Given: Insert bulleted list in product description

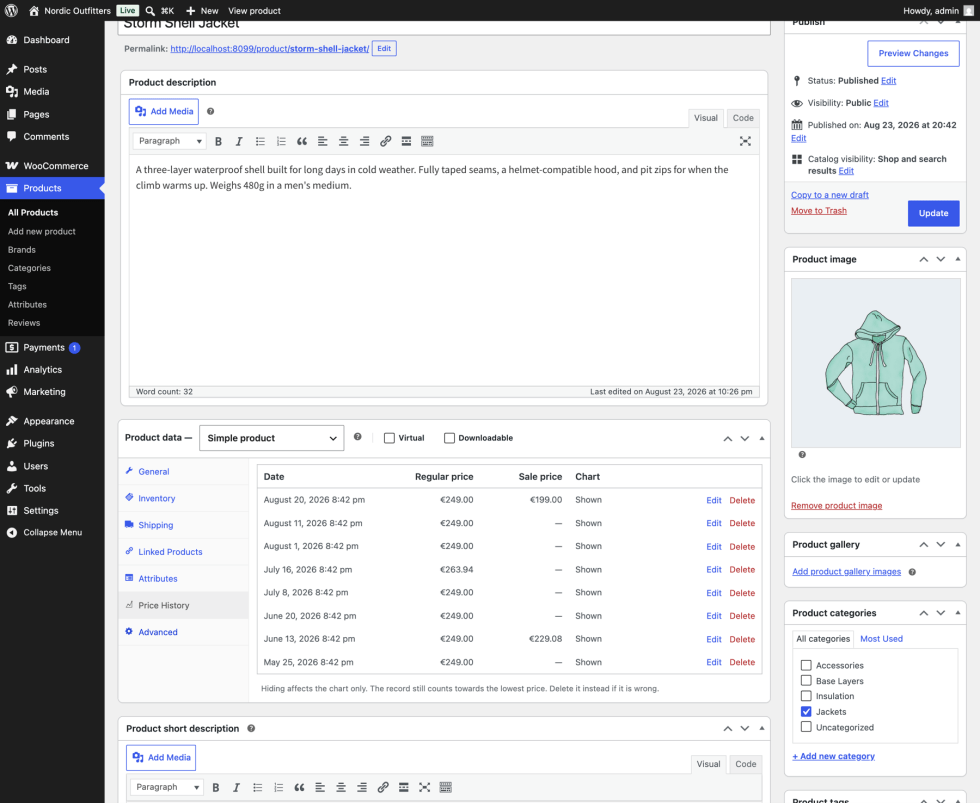Looking at the screenshot, I should (260, 141).
